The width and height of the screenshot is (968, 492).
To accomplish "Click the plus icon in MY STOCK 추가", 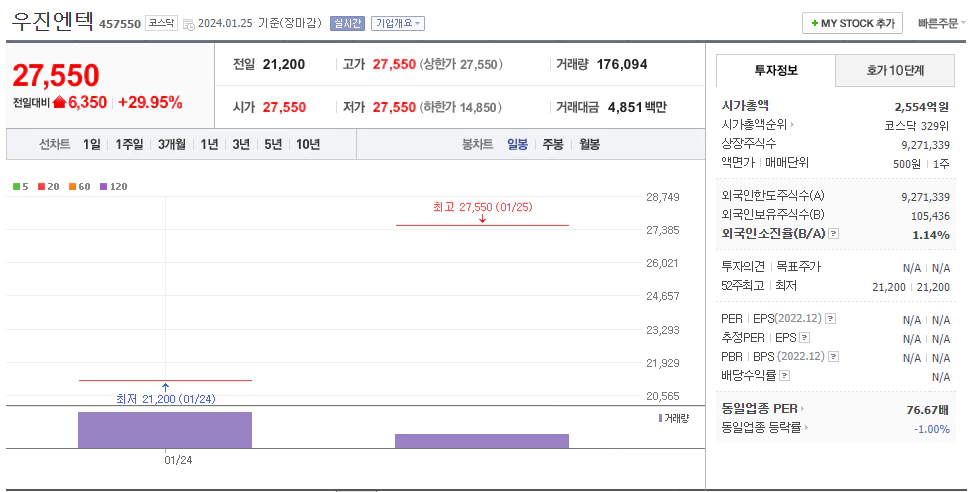I will [814, 23].
